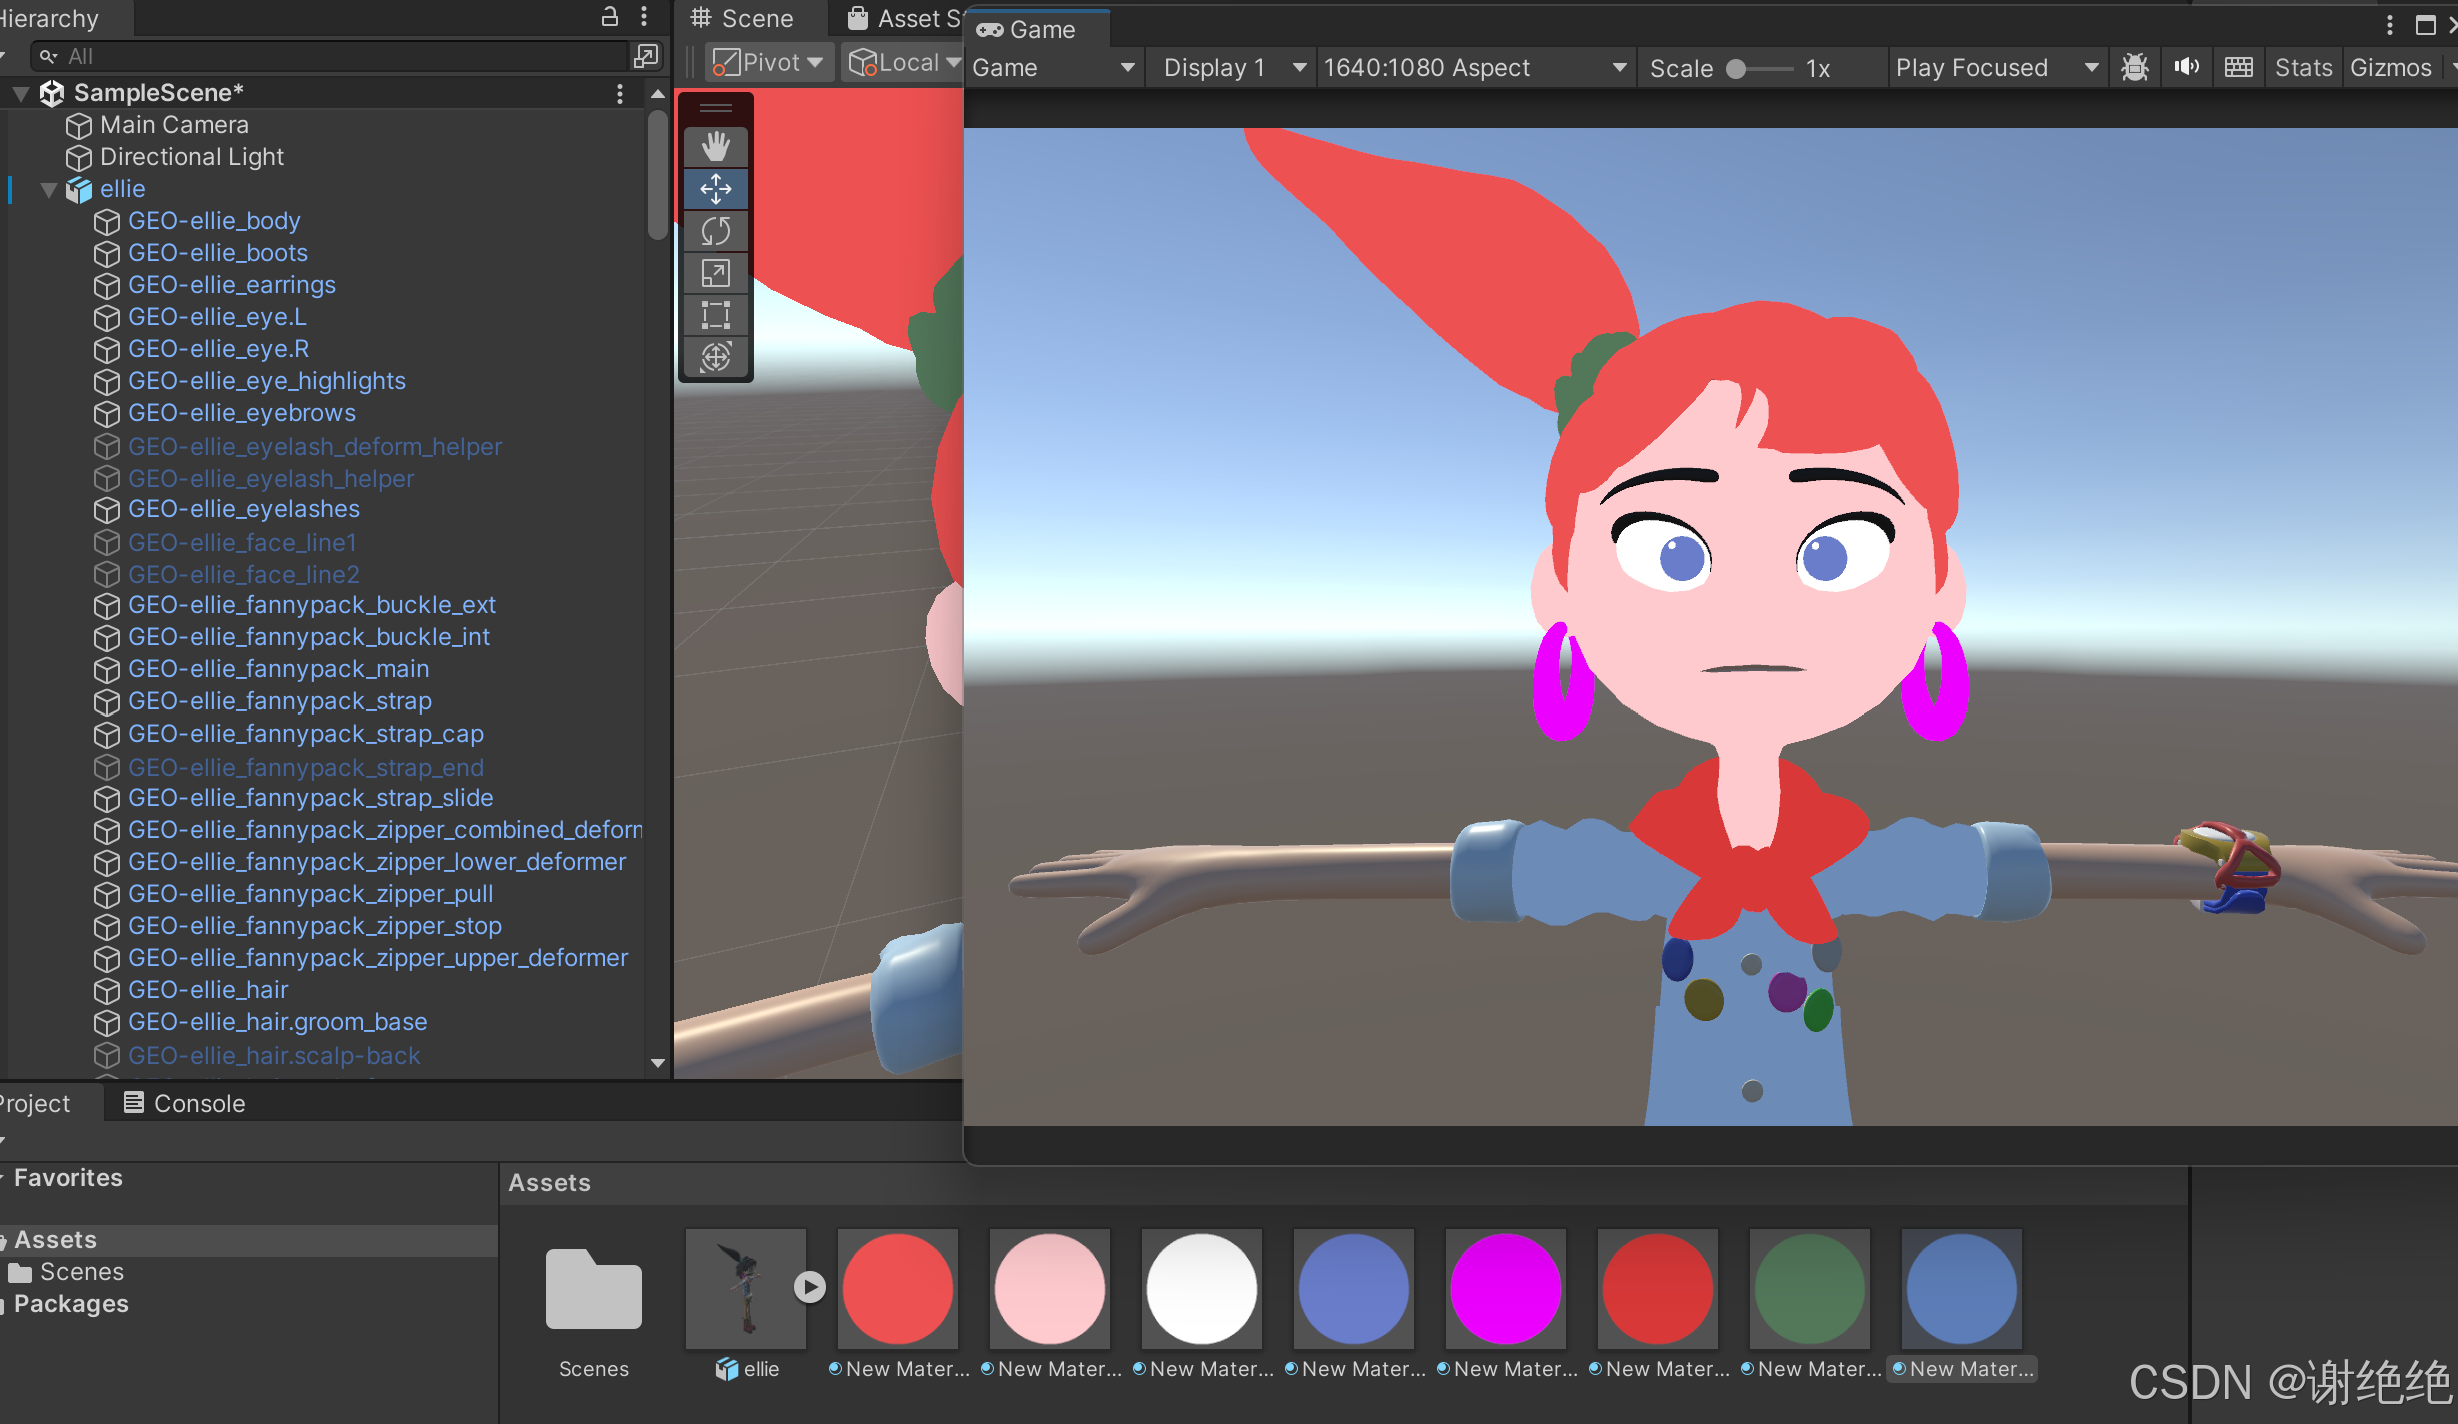Open the 1640:1080 Aspect dropdown
This screenshot has width=2458, height=1424.
point(1474,67)
